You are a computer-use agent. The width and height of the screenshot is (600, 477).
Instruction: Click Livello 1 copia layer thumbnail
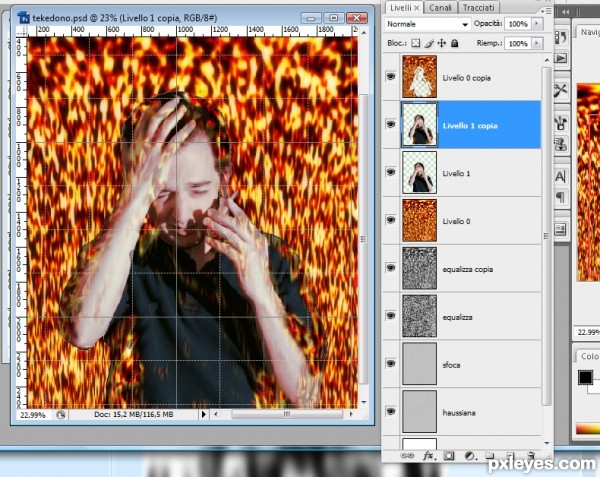(419, 125)
